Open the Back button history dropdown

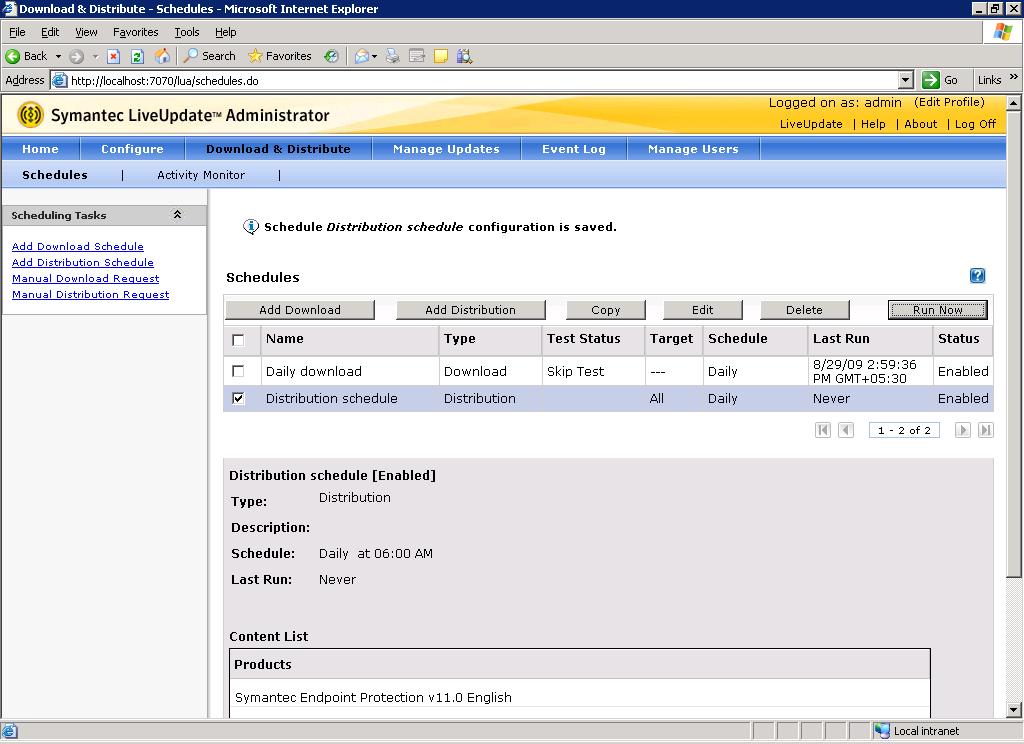click(x=58, y=56)
